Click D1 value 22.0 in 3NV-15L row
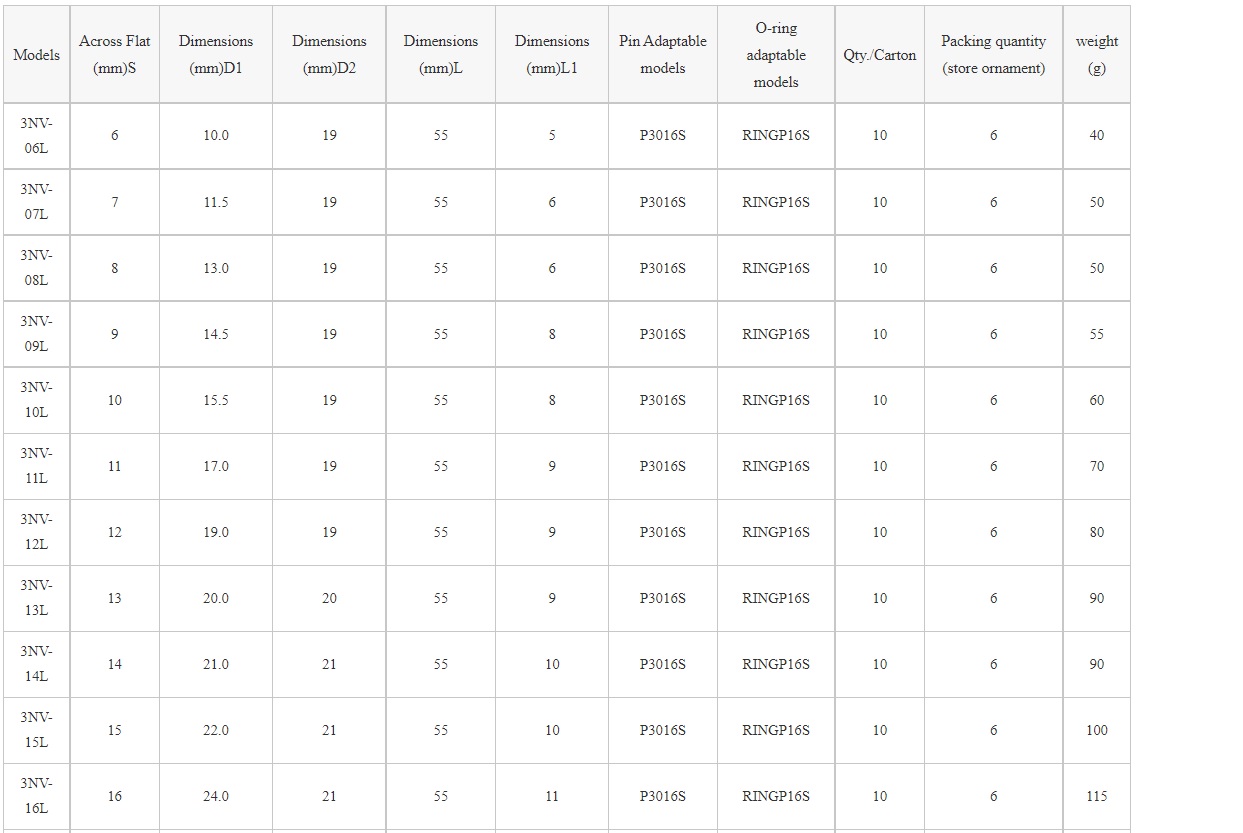 [x=216, y=730]
